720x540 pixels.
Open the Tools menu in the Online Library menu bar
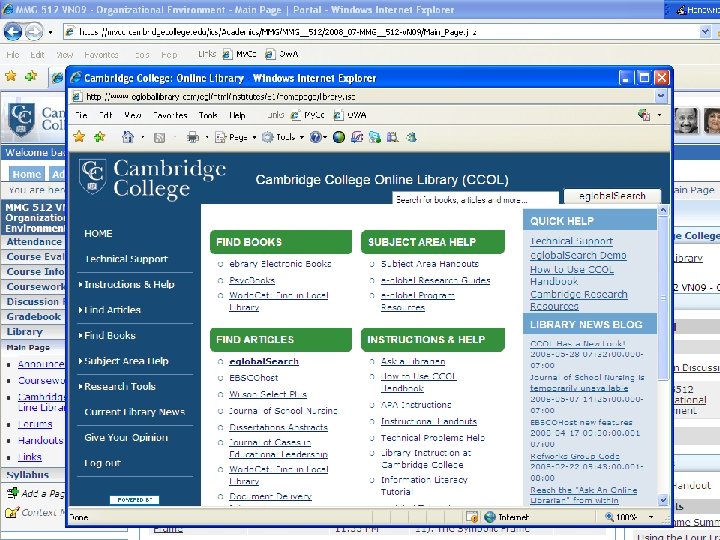[208, 115]
